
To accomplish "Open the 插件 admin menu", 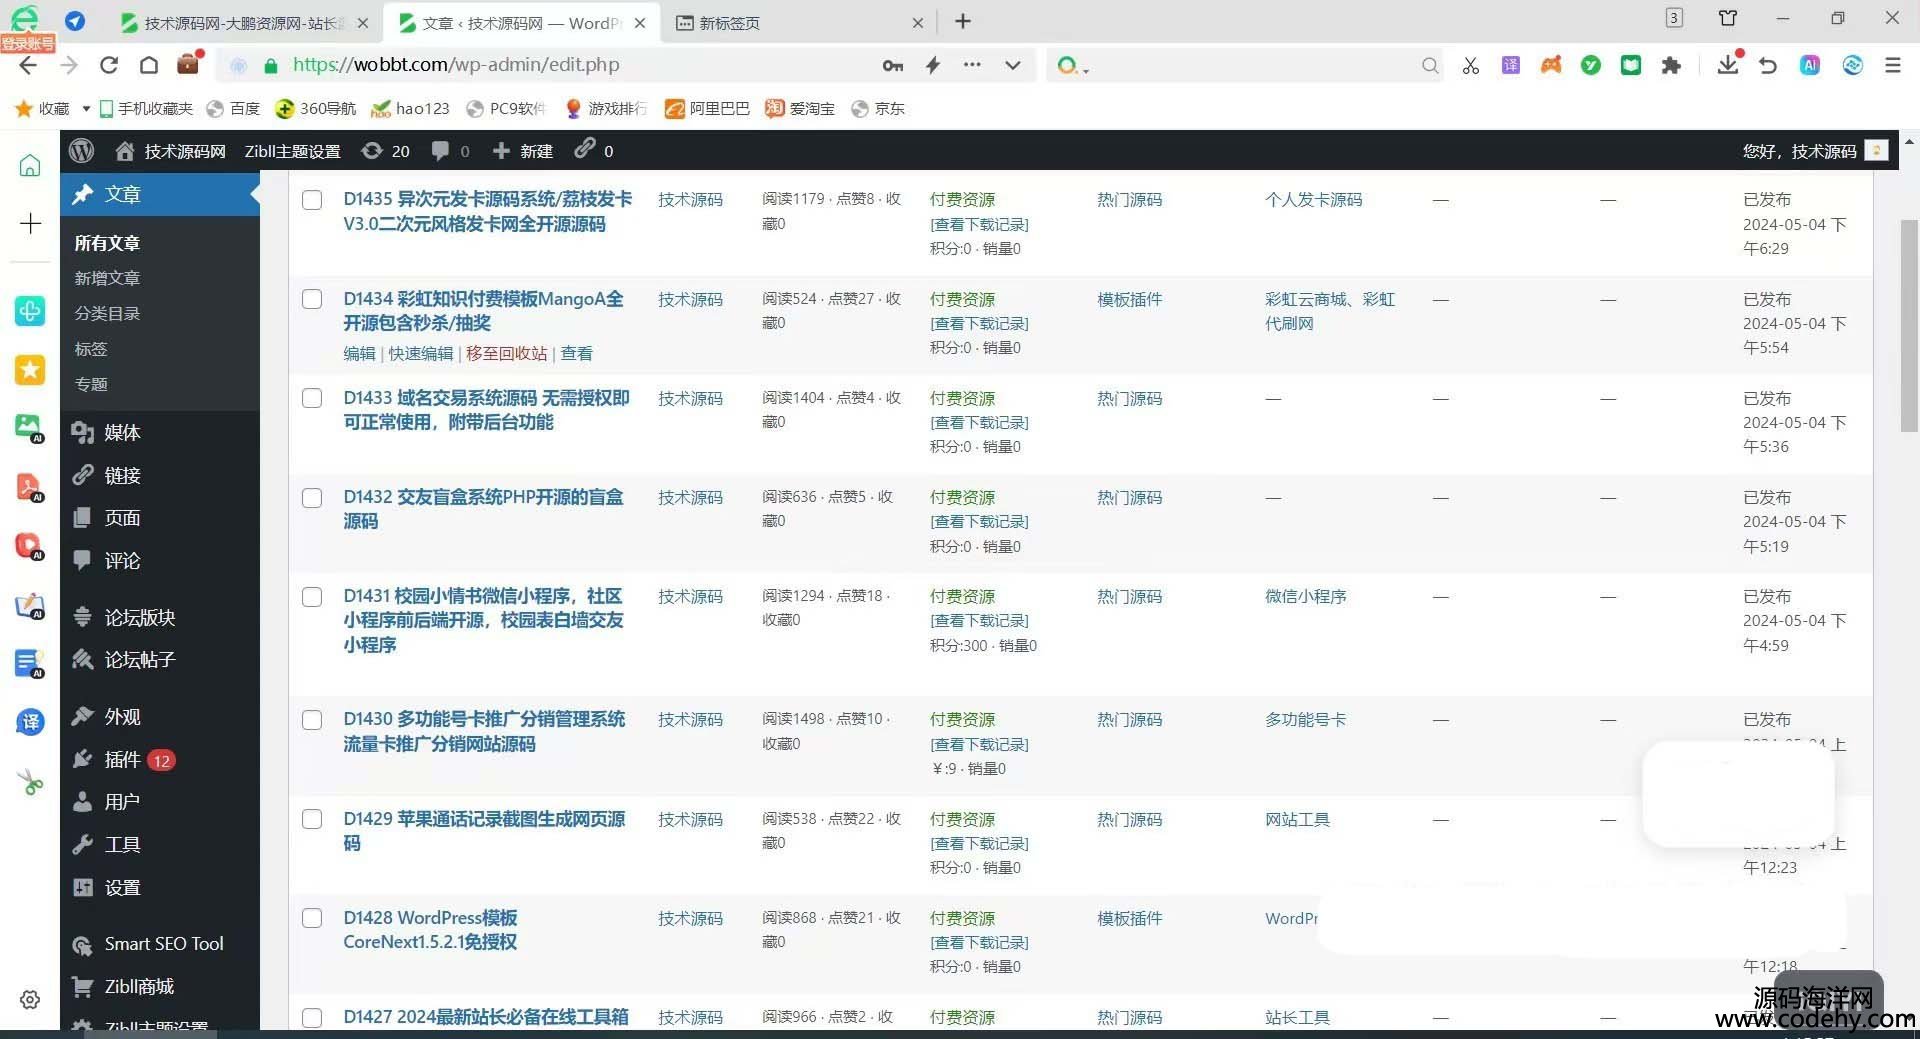I will click(160, 759).
